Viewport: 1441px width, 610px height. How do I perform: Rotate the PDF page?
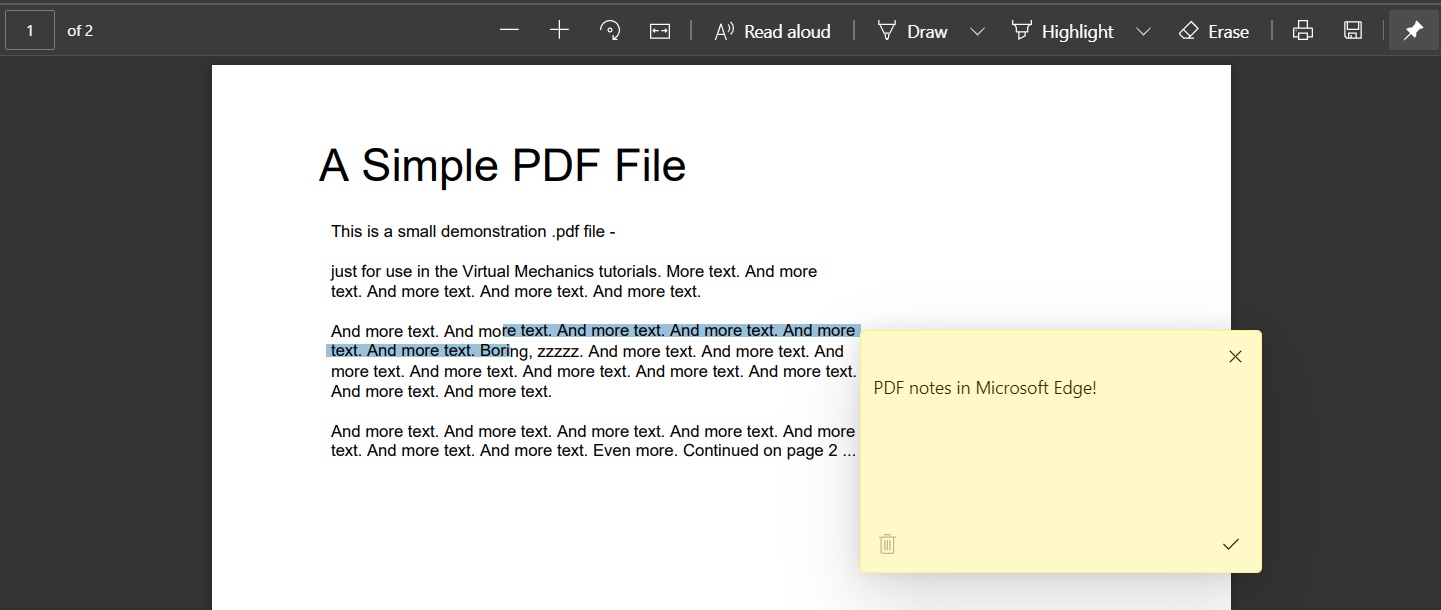pyautogui.click(x=609, y=31)
